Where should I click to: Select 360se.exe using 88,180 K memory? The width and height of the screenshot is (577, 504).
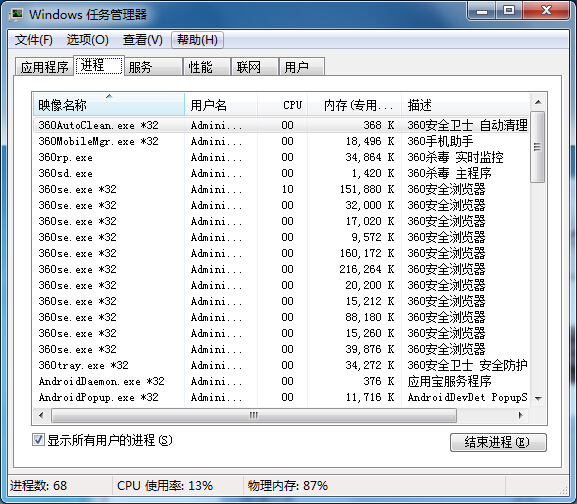tap(281, 317)
